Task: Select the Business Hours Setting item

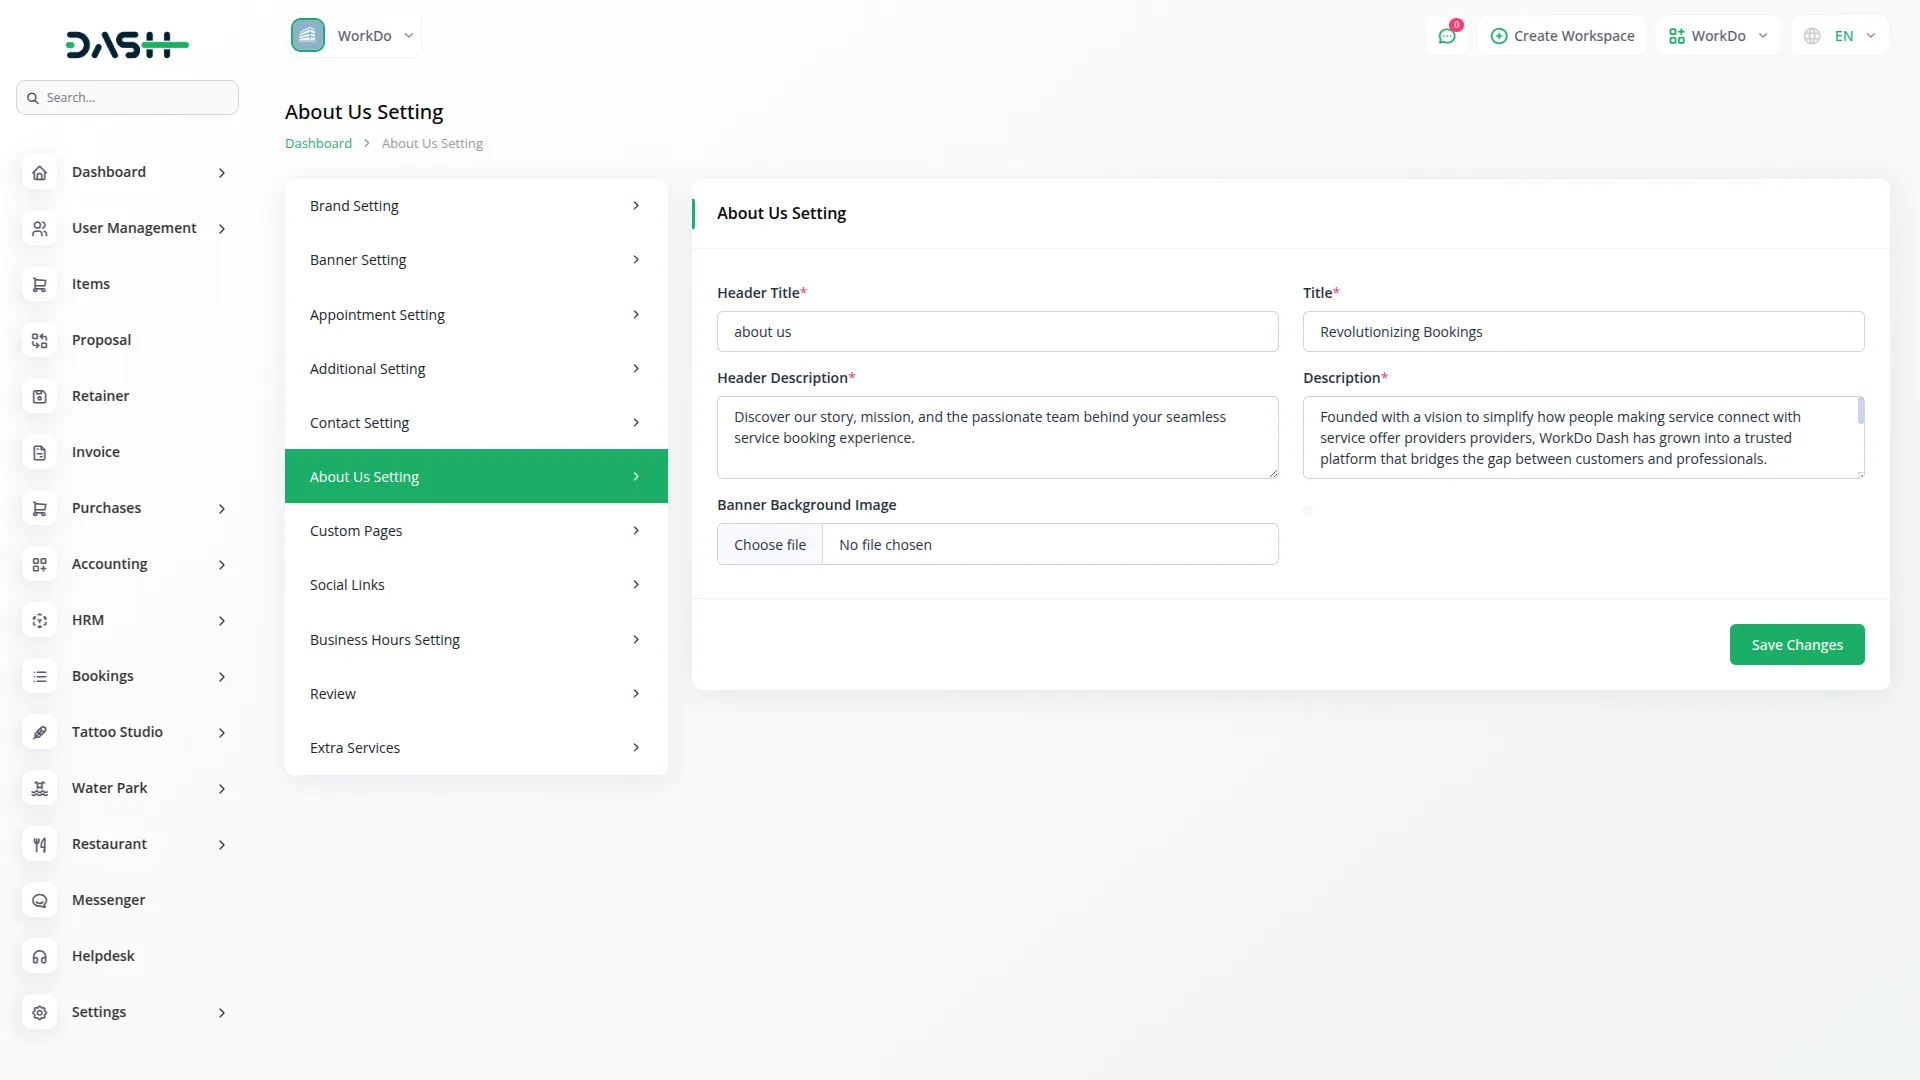Action: 476,640
